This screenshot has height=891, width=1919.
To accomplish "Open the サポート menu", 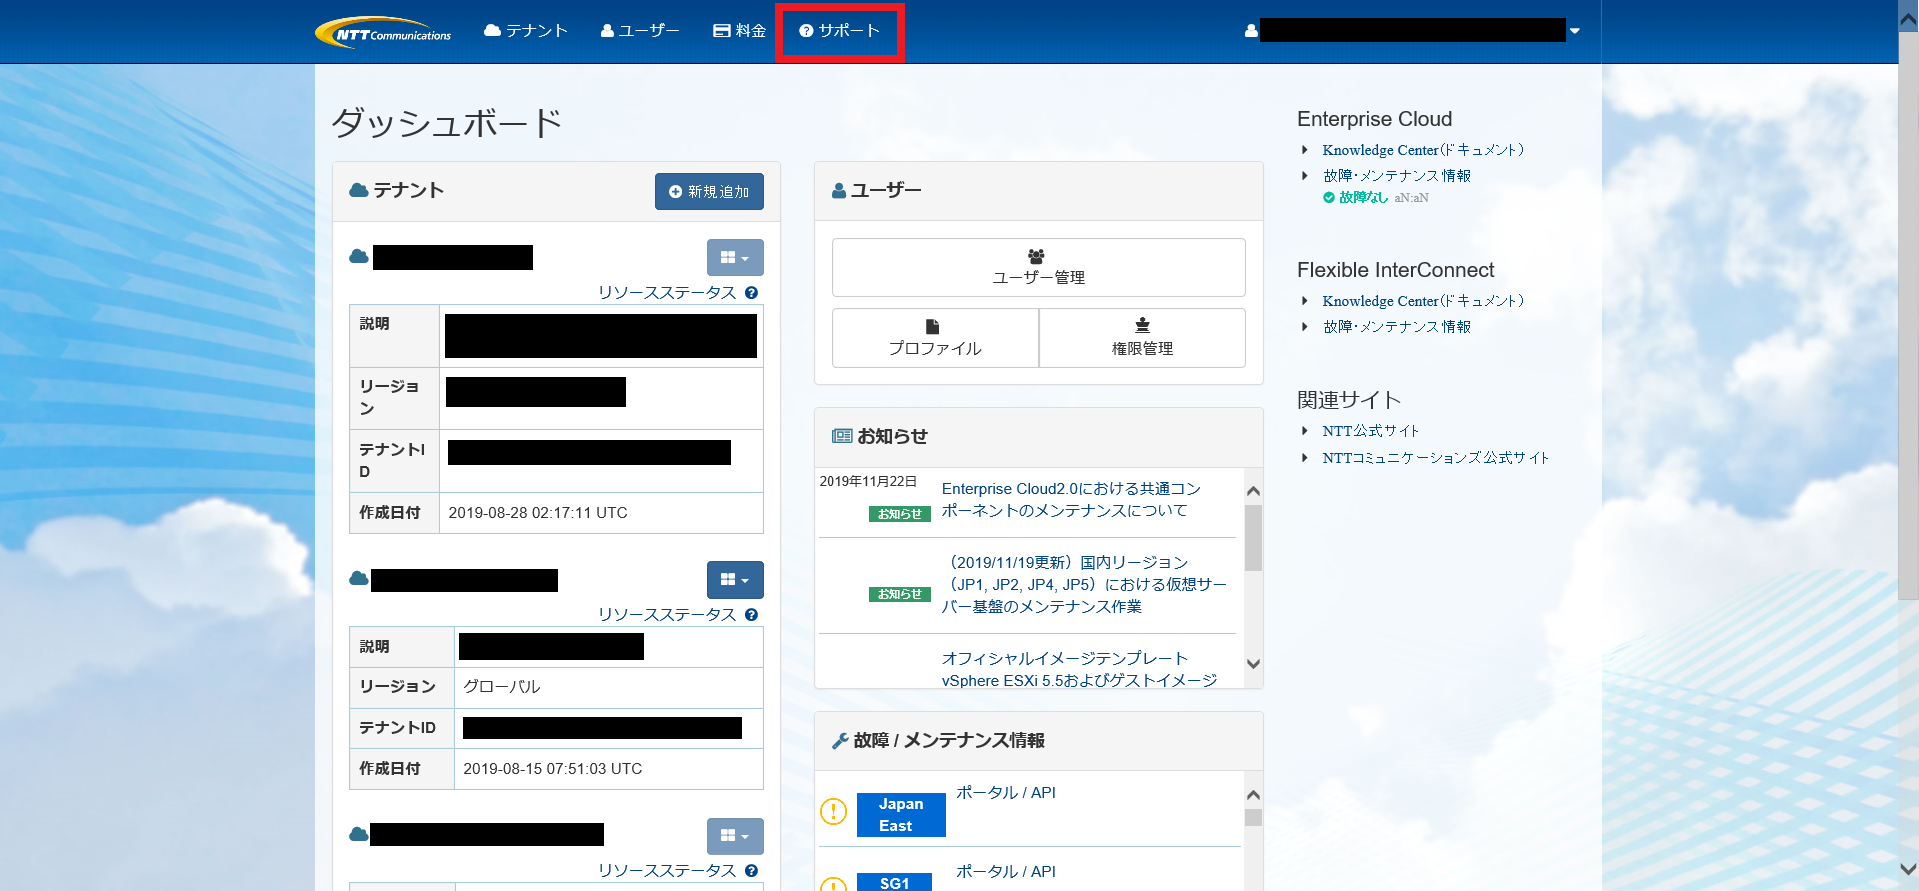I will [839, 31].
